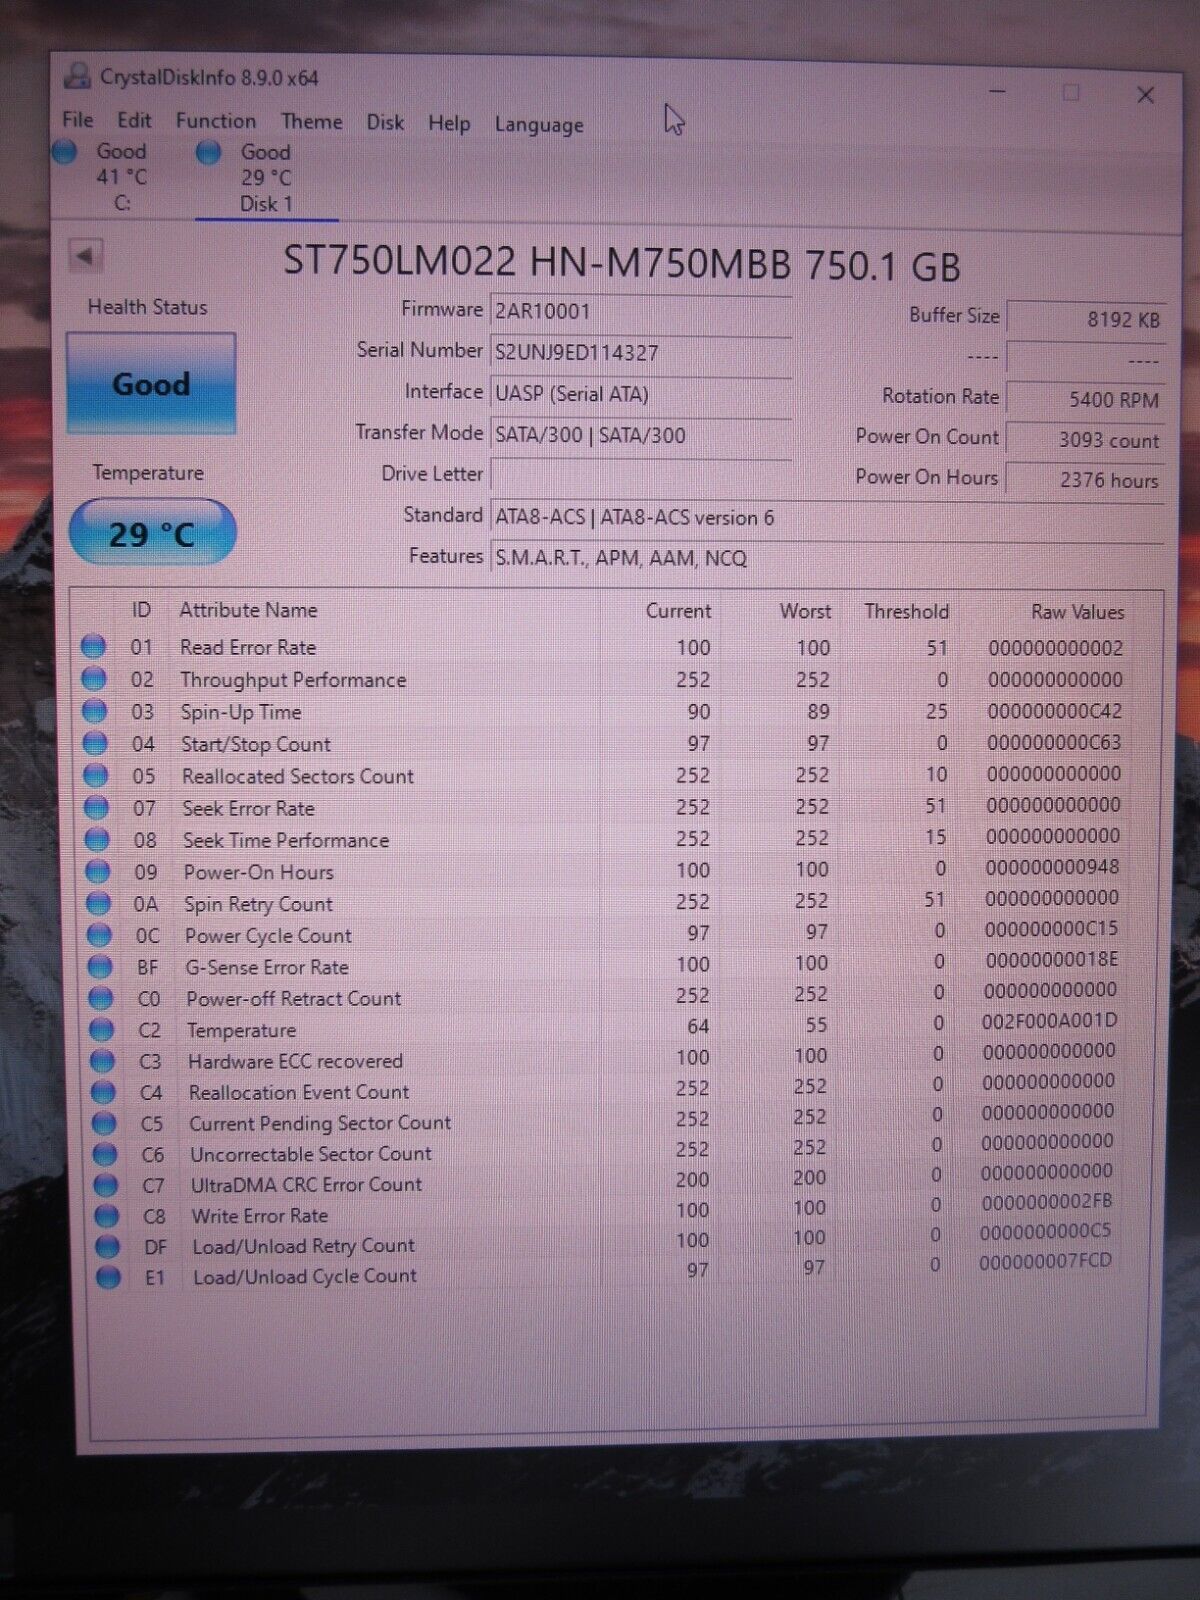Click status orb for Power-off Retract Count
This screenshot has height=1600, width=1200.
(x=101, y=998)
